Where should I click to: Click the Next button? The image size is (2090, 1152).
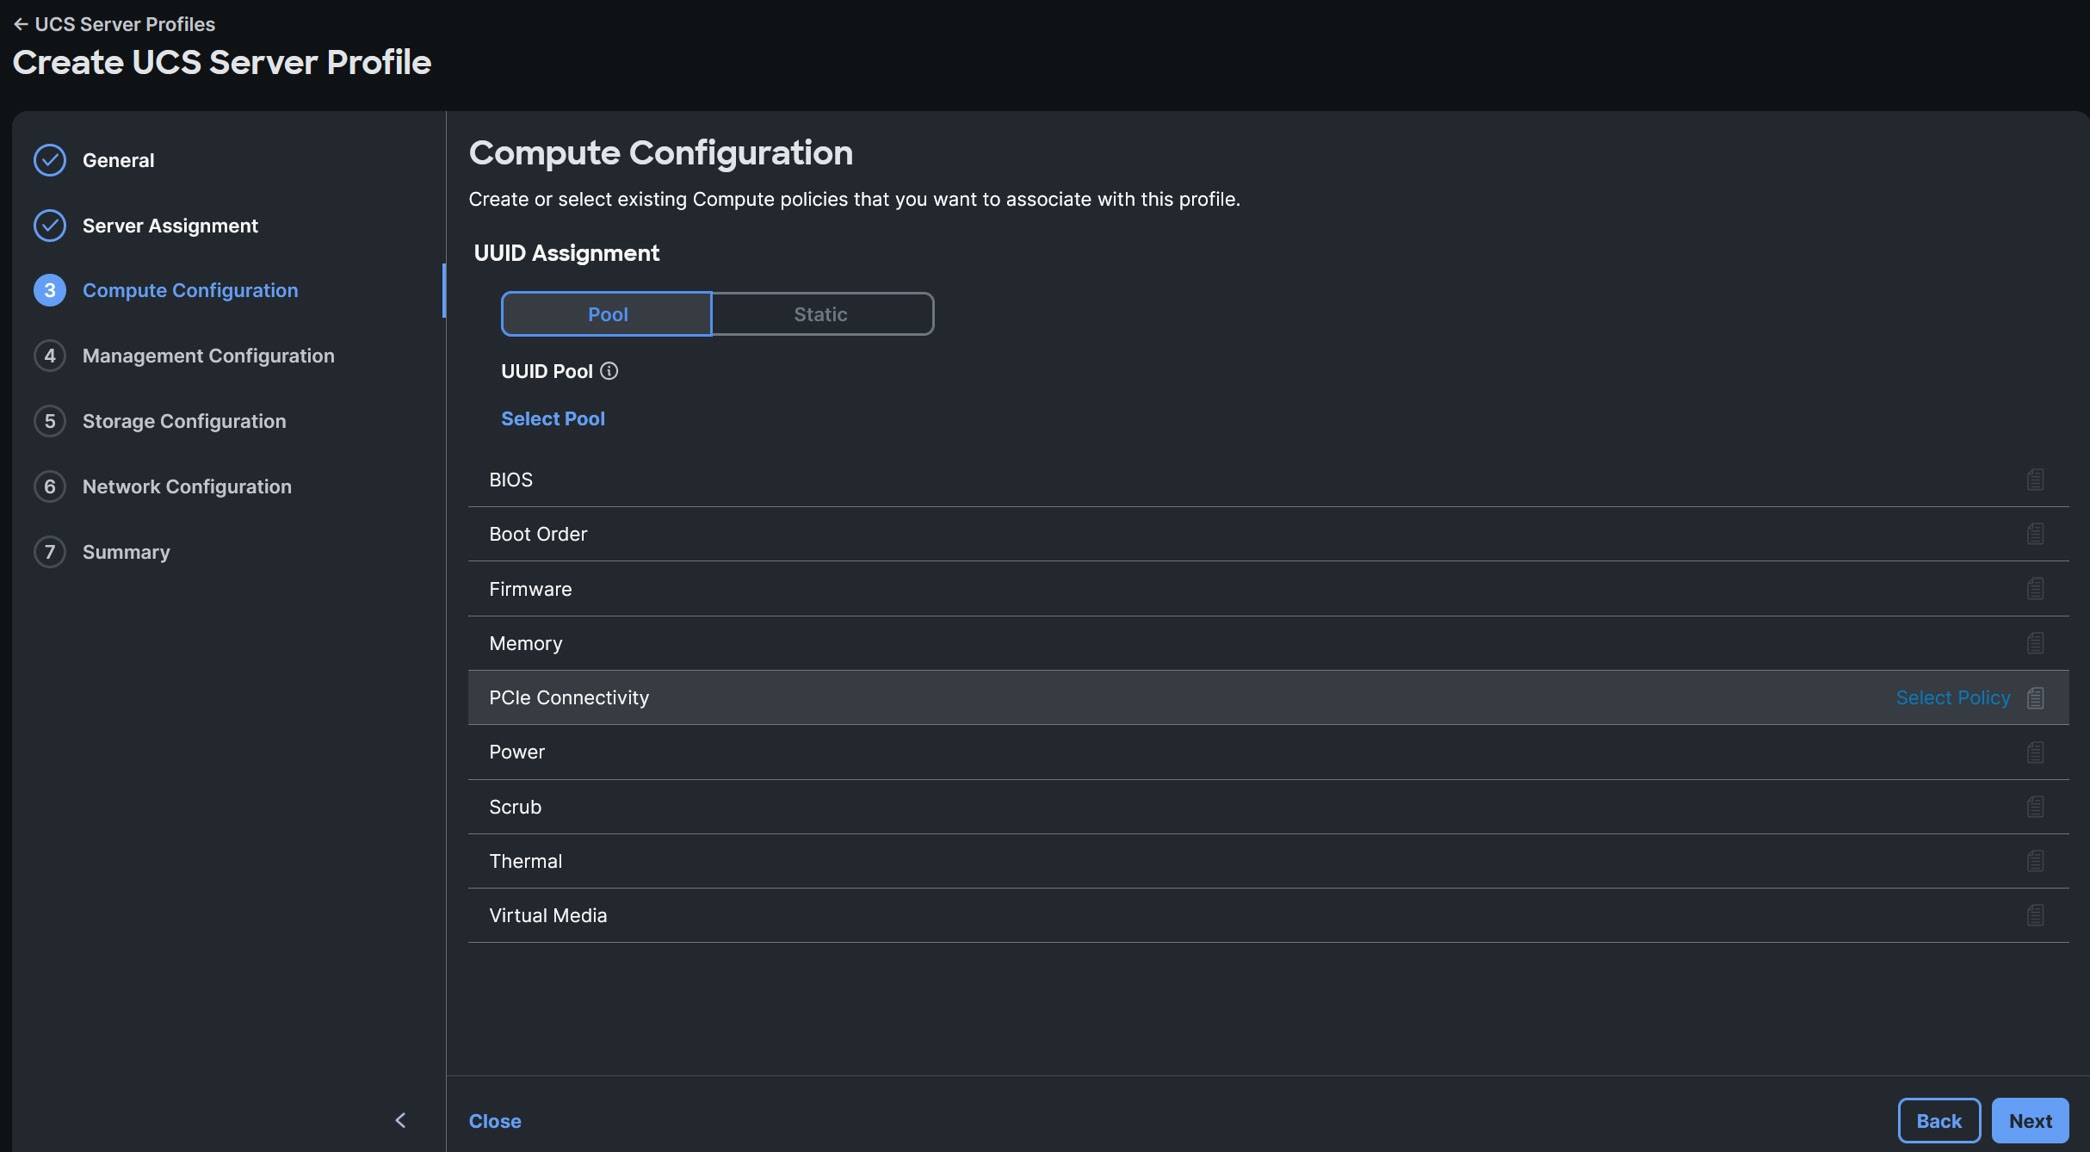pos(2030,1121)
